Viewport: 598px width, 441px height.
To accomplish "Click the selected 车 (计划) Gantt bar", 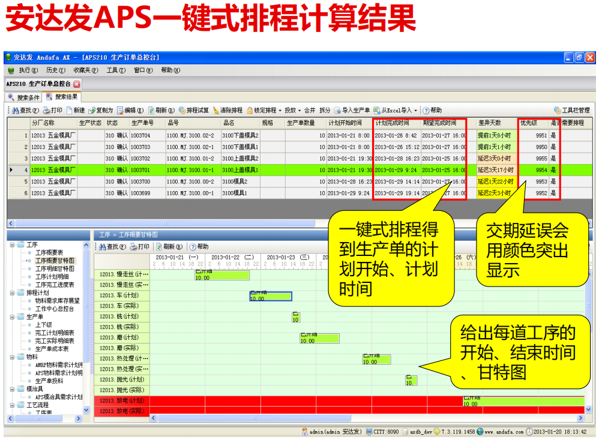I will (271, 296).
